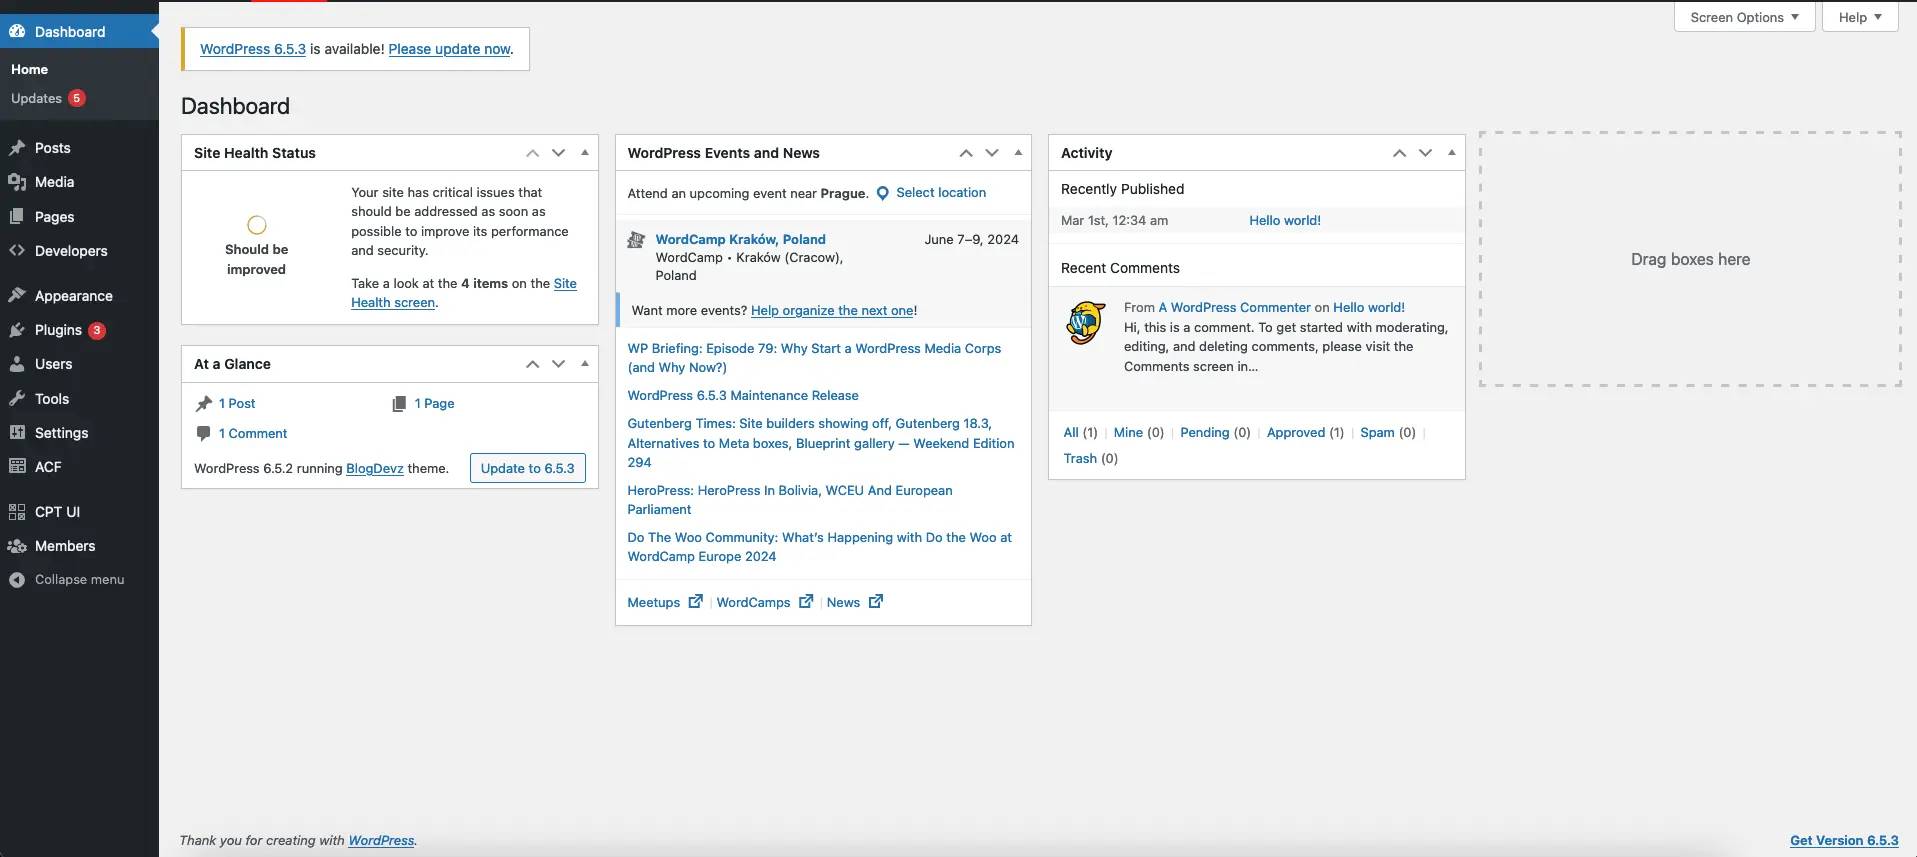Click the Media icon in sidebar

pos(17,182)
